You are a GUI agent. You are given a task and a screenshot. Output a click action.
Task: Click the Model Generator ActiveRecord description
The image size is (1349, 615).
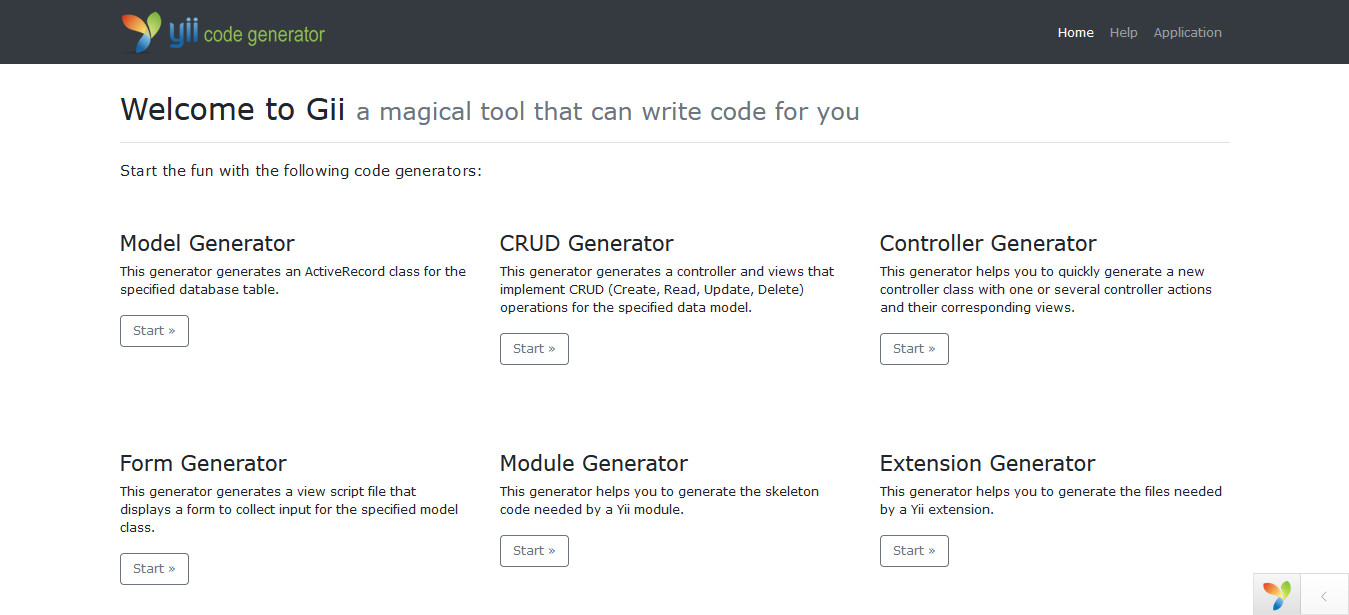click(293, 281)
